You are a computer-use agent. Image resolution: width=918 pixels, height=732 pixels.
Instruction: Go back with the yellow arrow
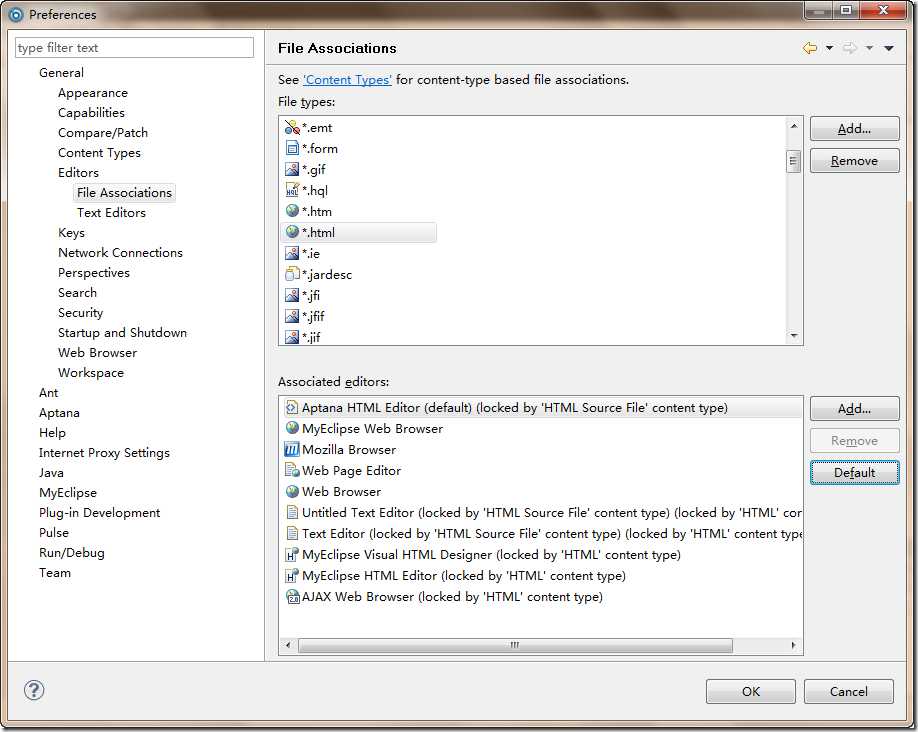pyautogui.click(x=810, y=48)
